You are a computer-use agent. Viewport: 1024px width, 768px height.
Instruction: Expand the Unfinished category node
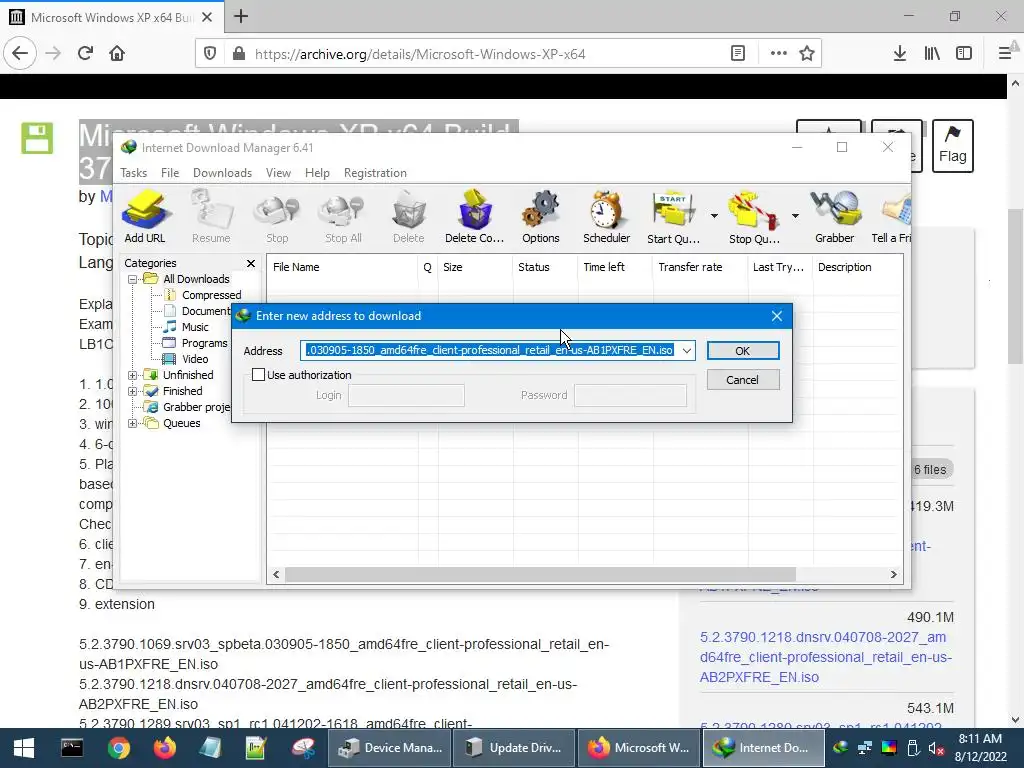coord(133,375)
